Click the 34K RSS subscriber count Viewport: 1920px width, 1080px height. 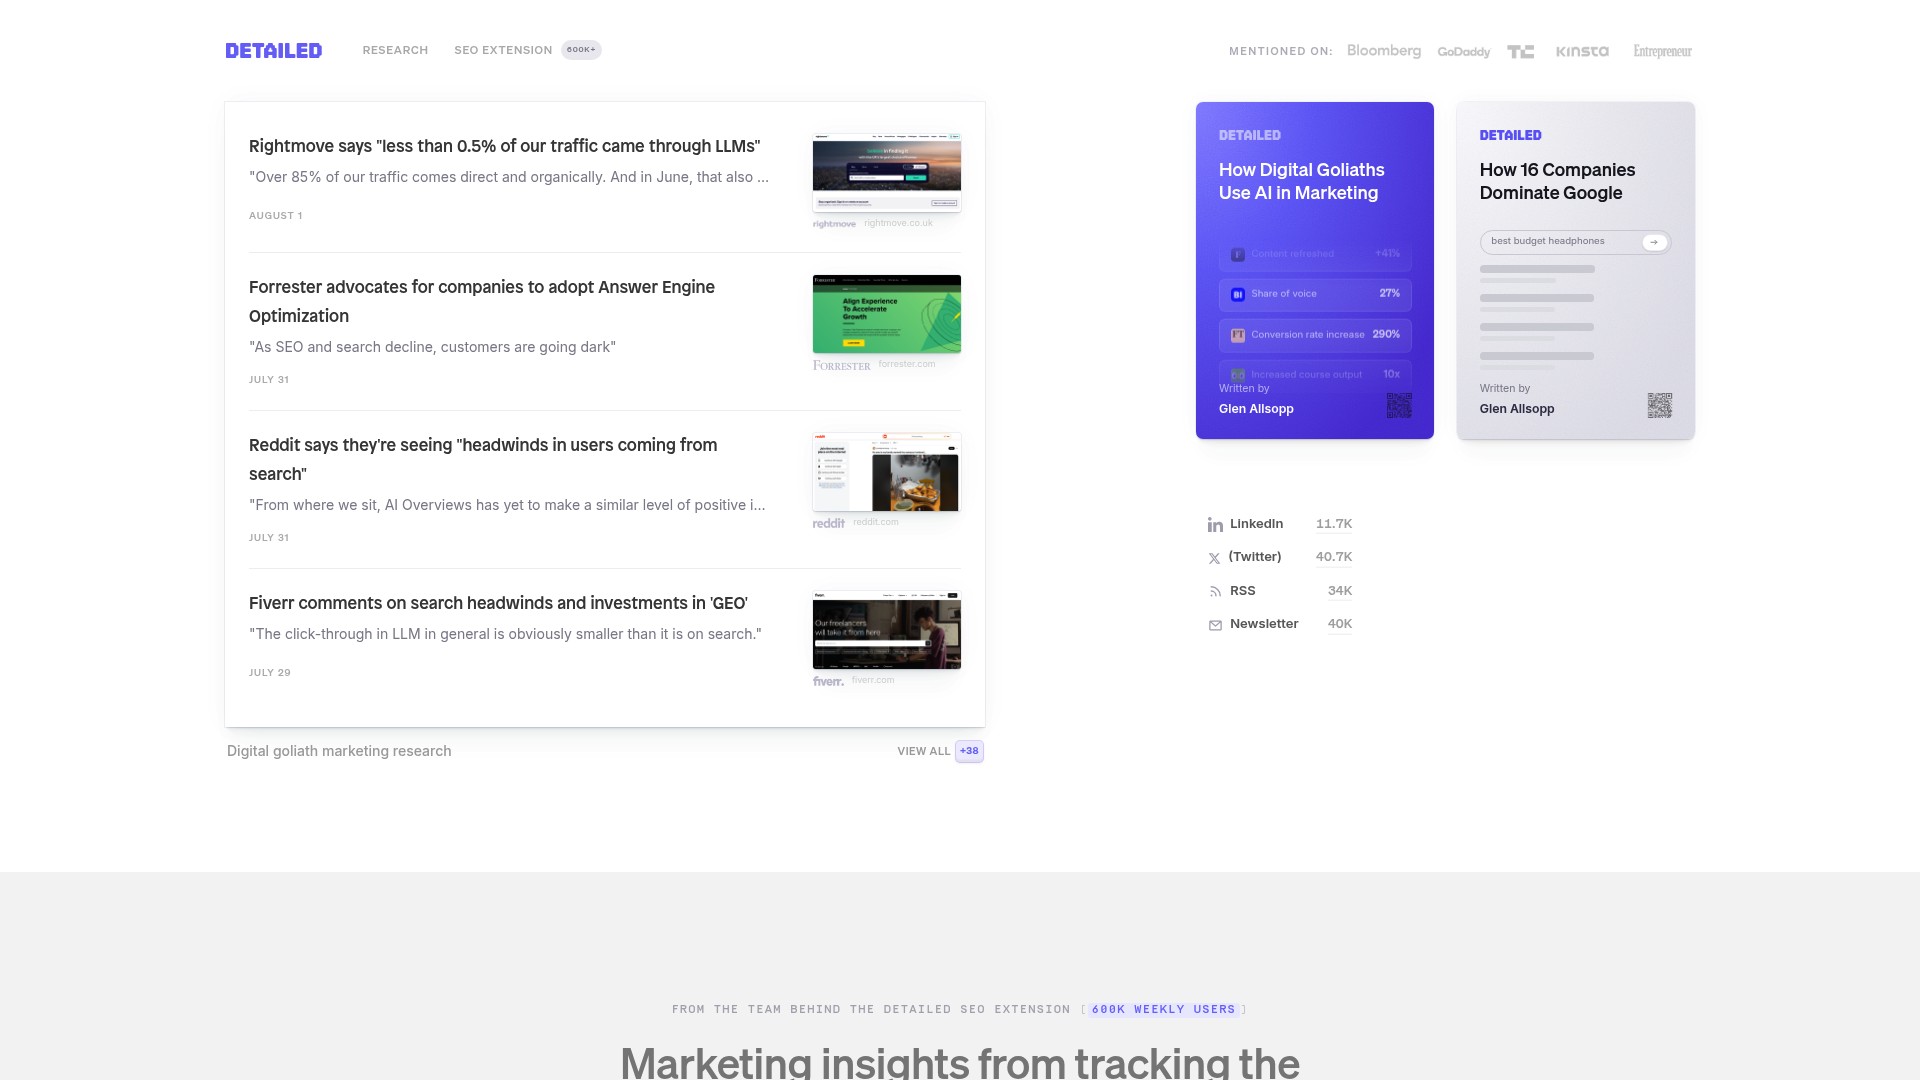1340,591
